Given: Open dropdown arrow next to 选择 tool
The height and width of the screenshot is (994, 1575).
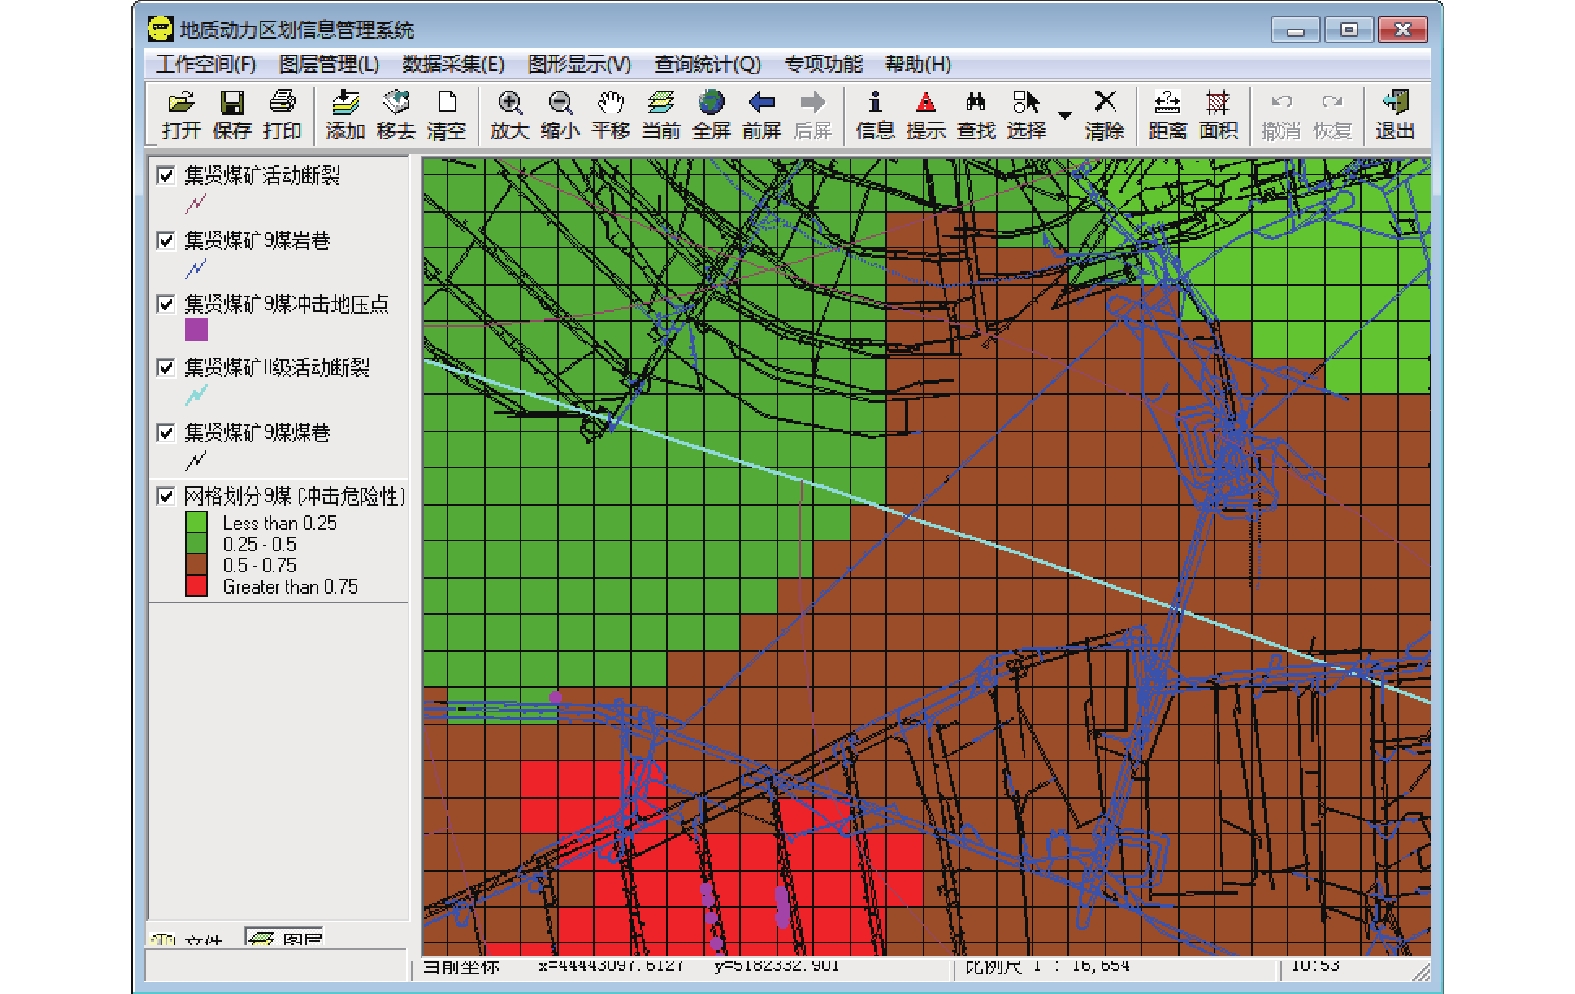Looking at the screenshot, I should point(1065,115).
